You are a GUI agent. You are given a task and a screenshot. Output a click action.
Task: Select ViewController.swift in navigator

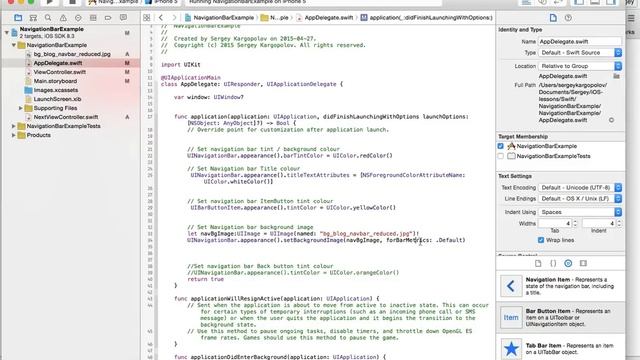[x=60, y=72]
